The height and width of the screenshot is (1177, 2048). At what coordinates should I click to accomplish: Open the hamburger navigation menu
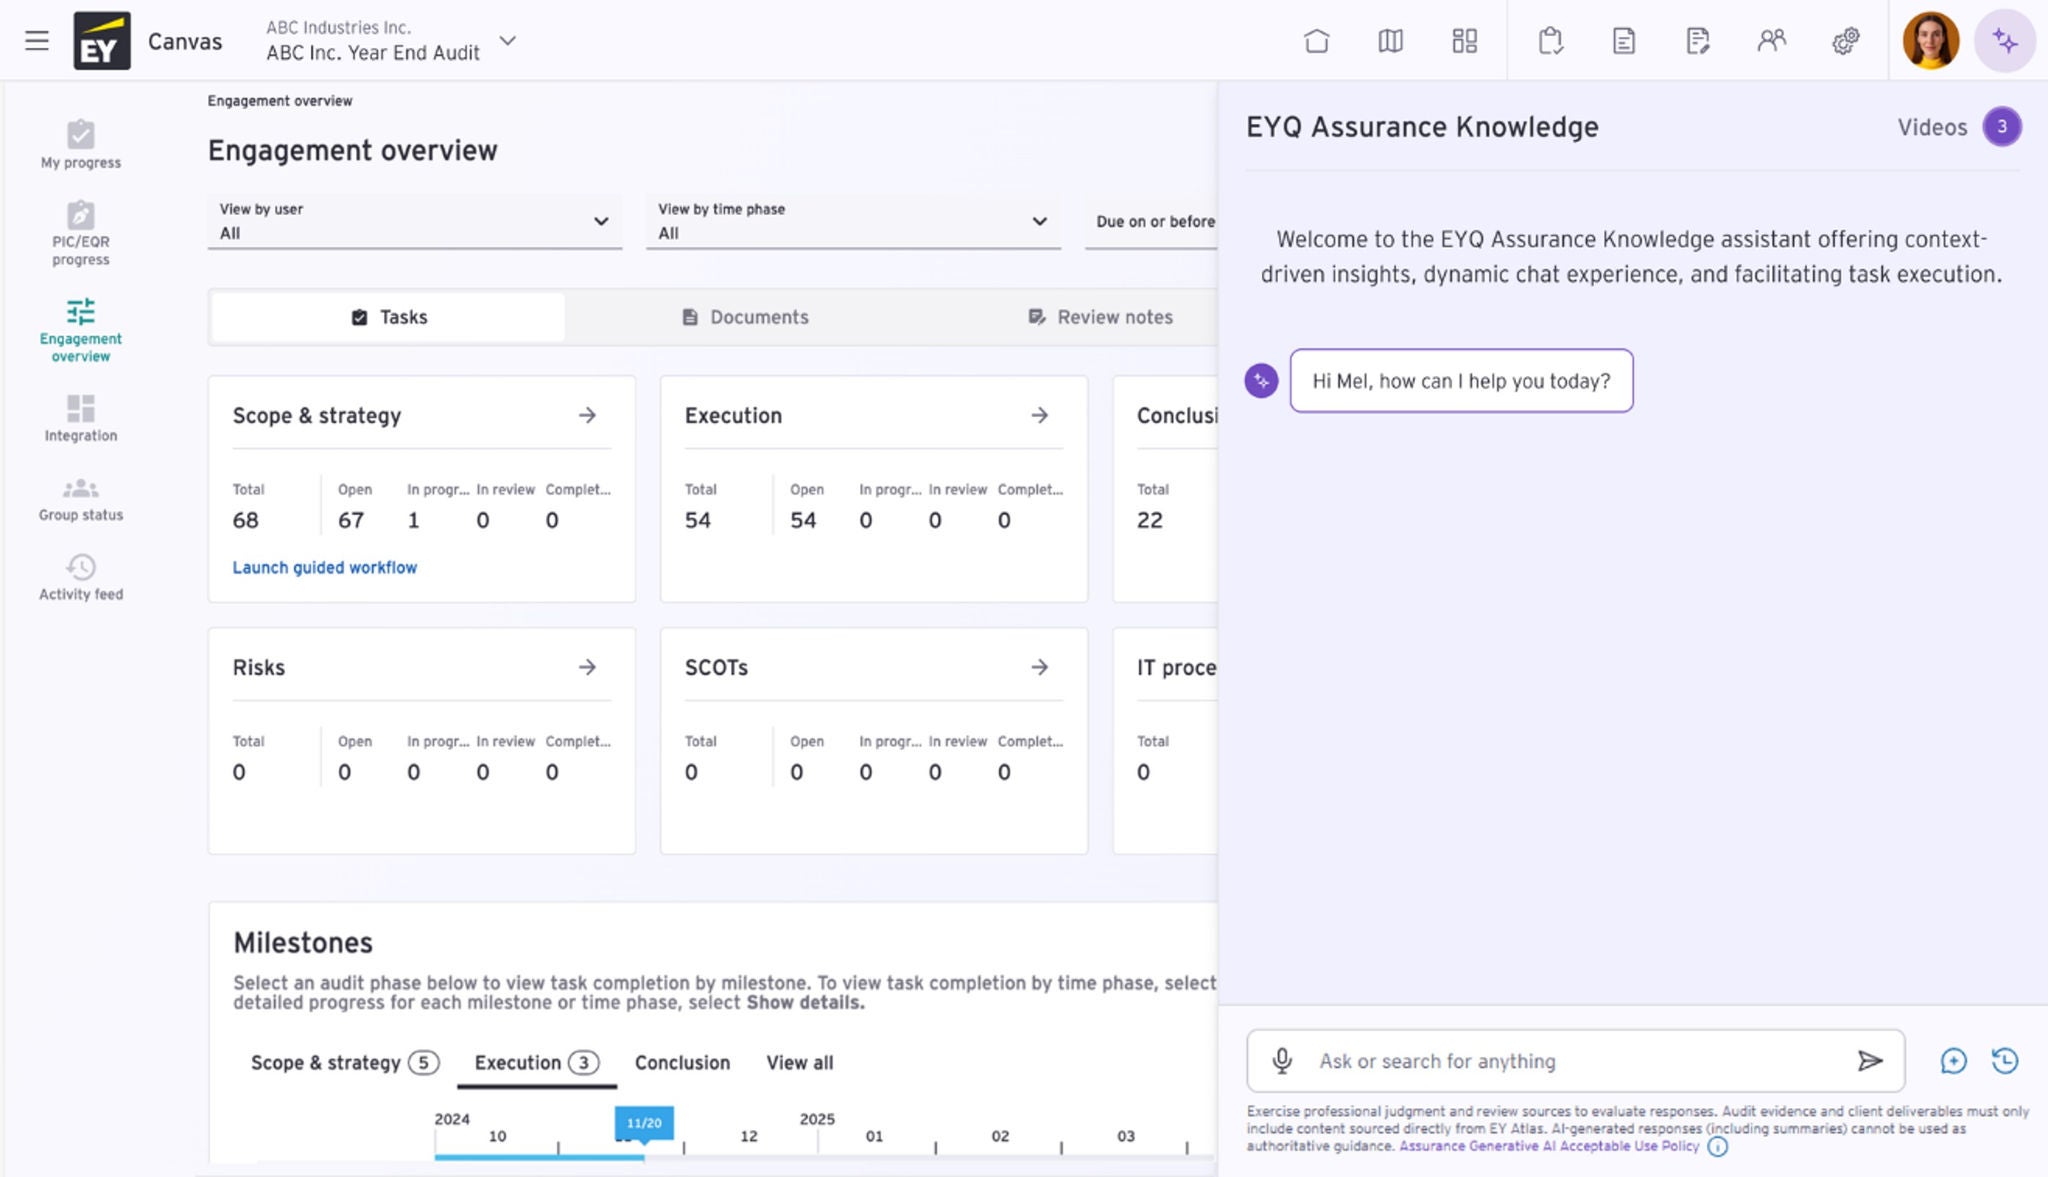point(37,41)
